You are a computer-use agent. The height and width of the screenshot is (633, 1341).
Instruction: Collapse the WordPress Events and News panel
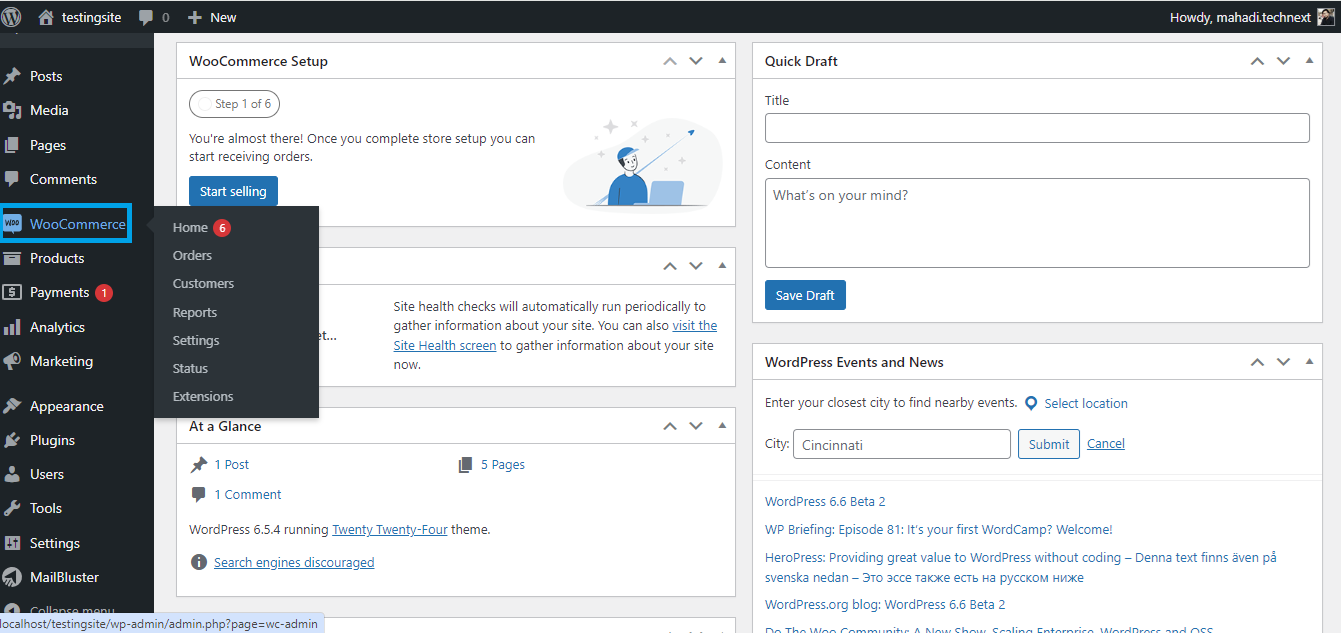coord(1309,362)
